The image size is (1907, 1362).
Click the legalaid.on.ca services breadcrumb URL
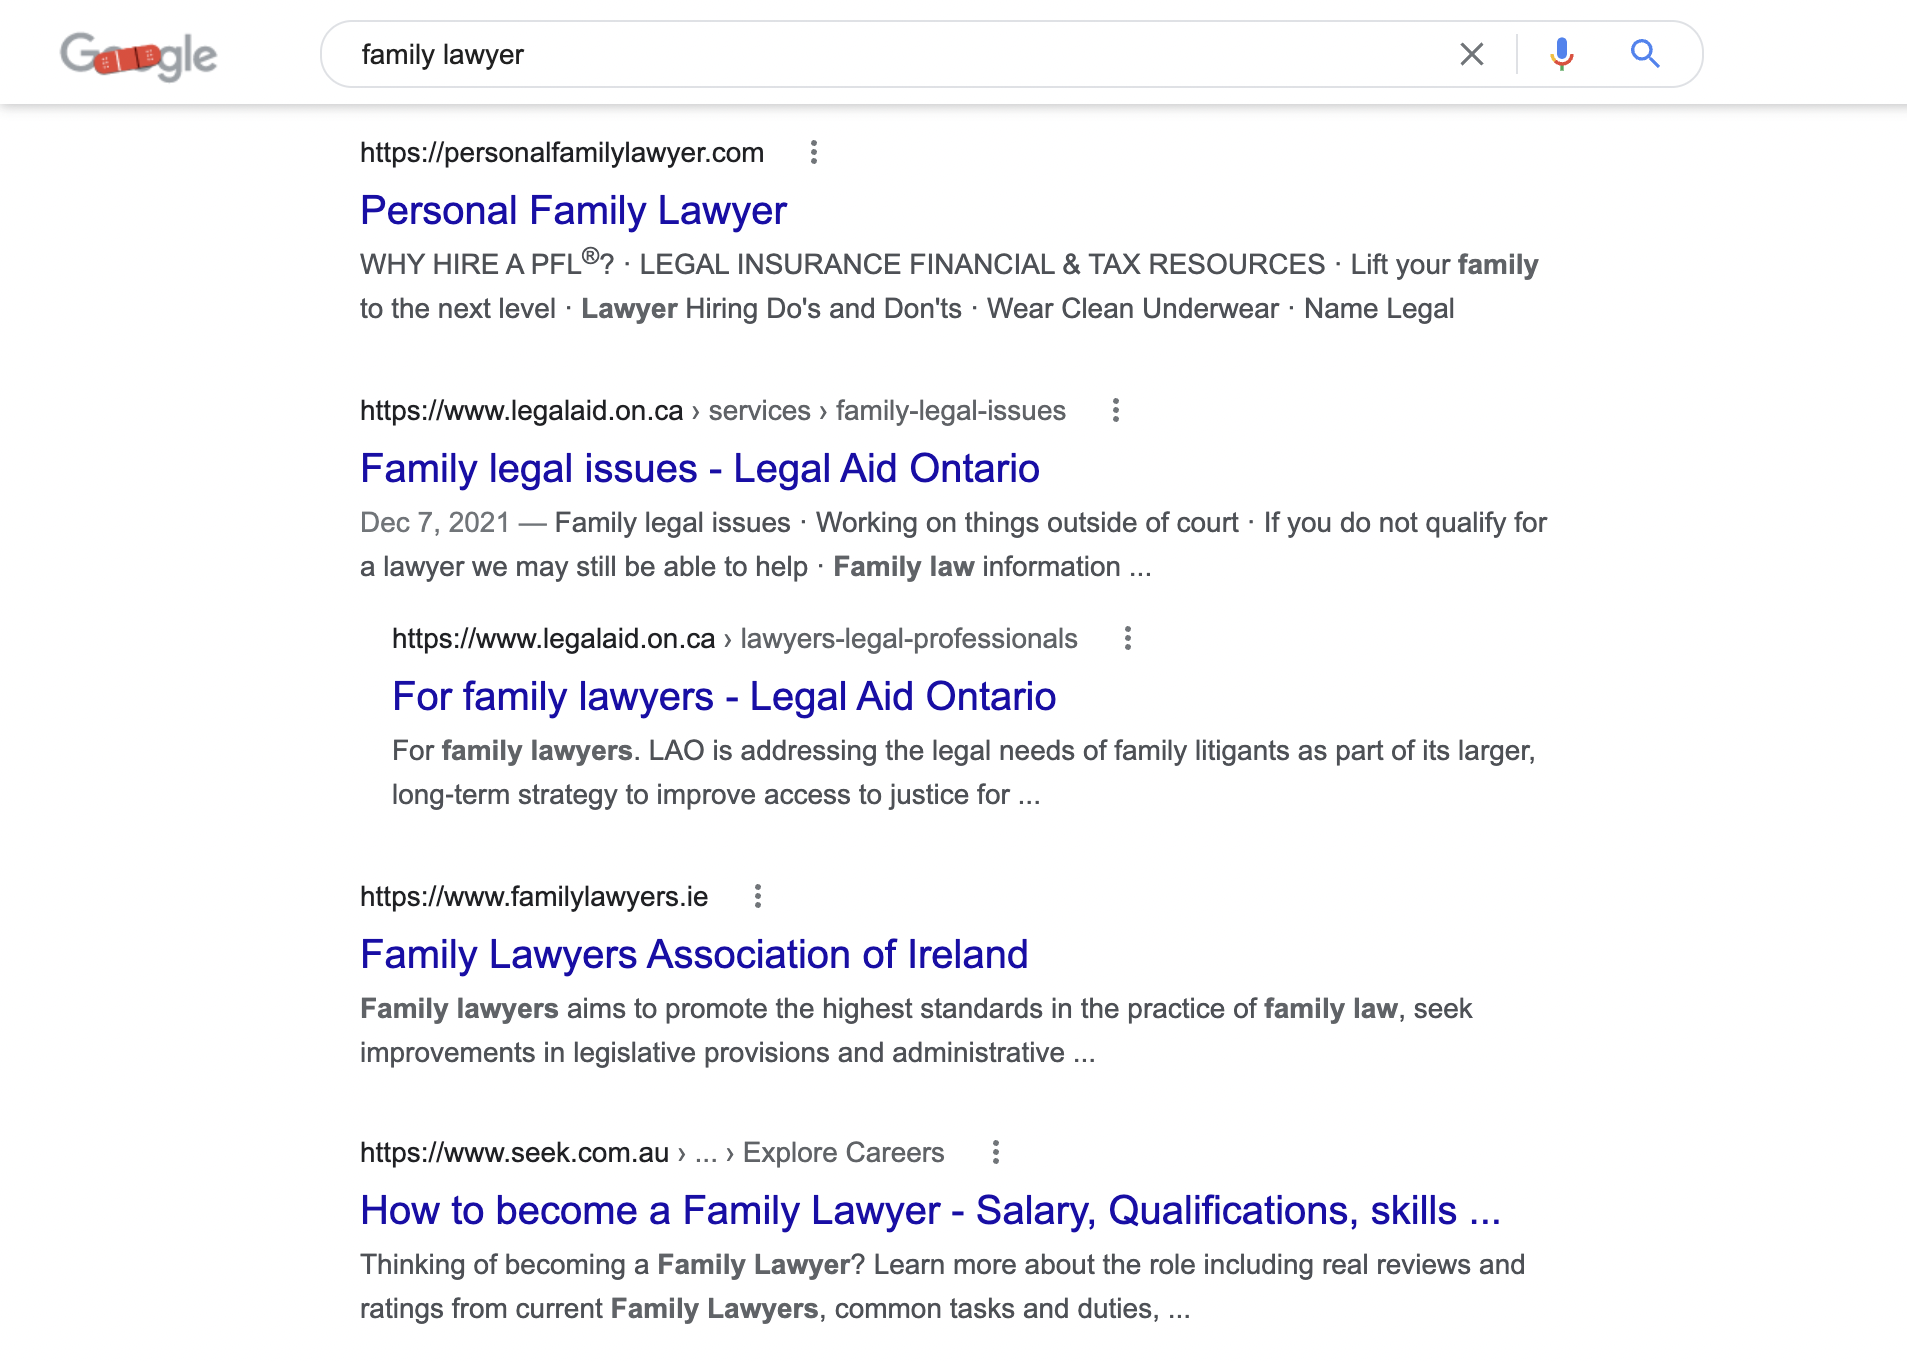[713, 411]
